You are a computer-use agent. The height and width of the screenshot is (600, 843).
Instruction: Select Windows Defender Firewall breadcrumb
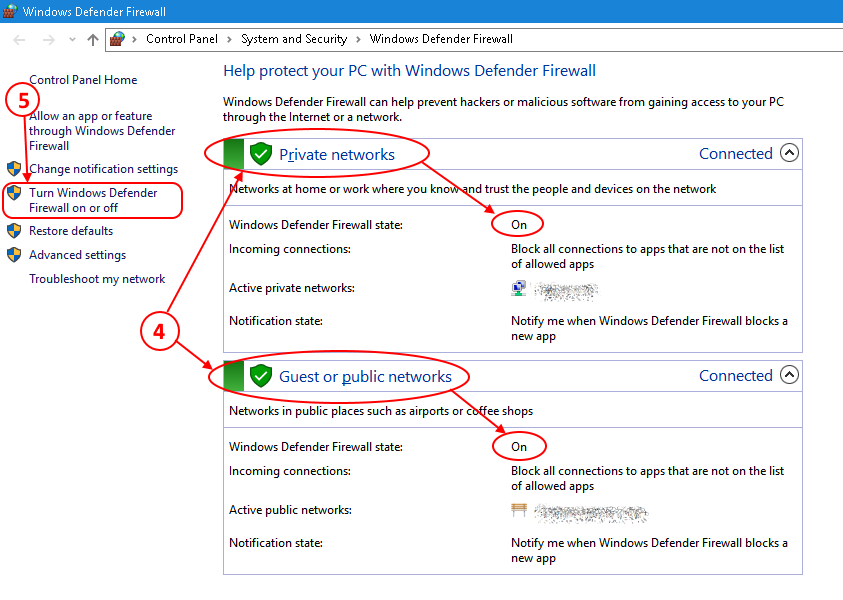(441, 39)
